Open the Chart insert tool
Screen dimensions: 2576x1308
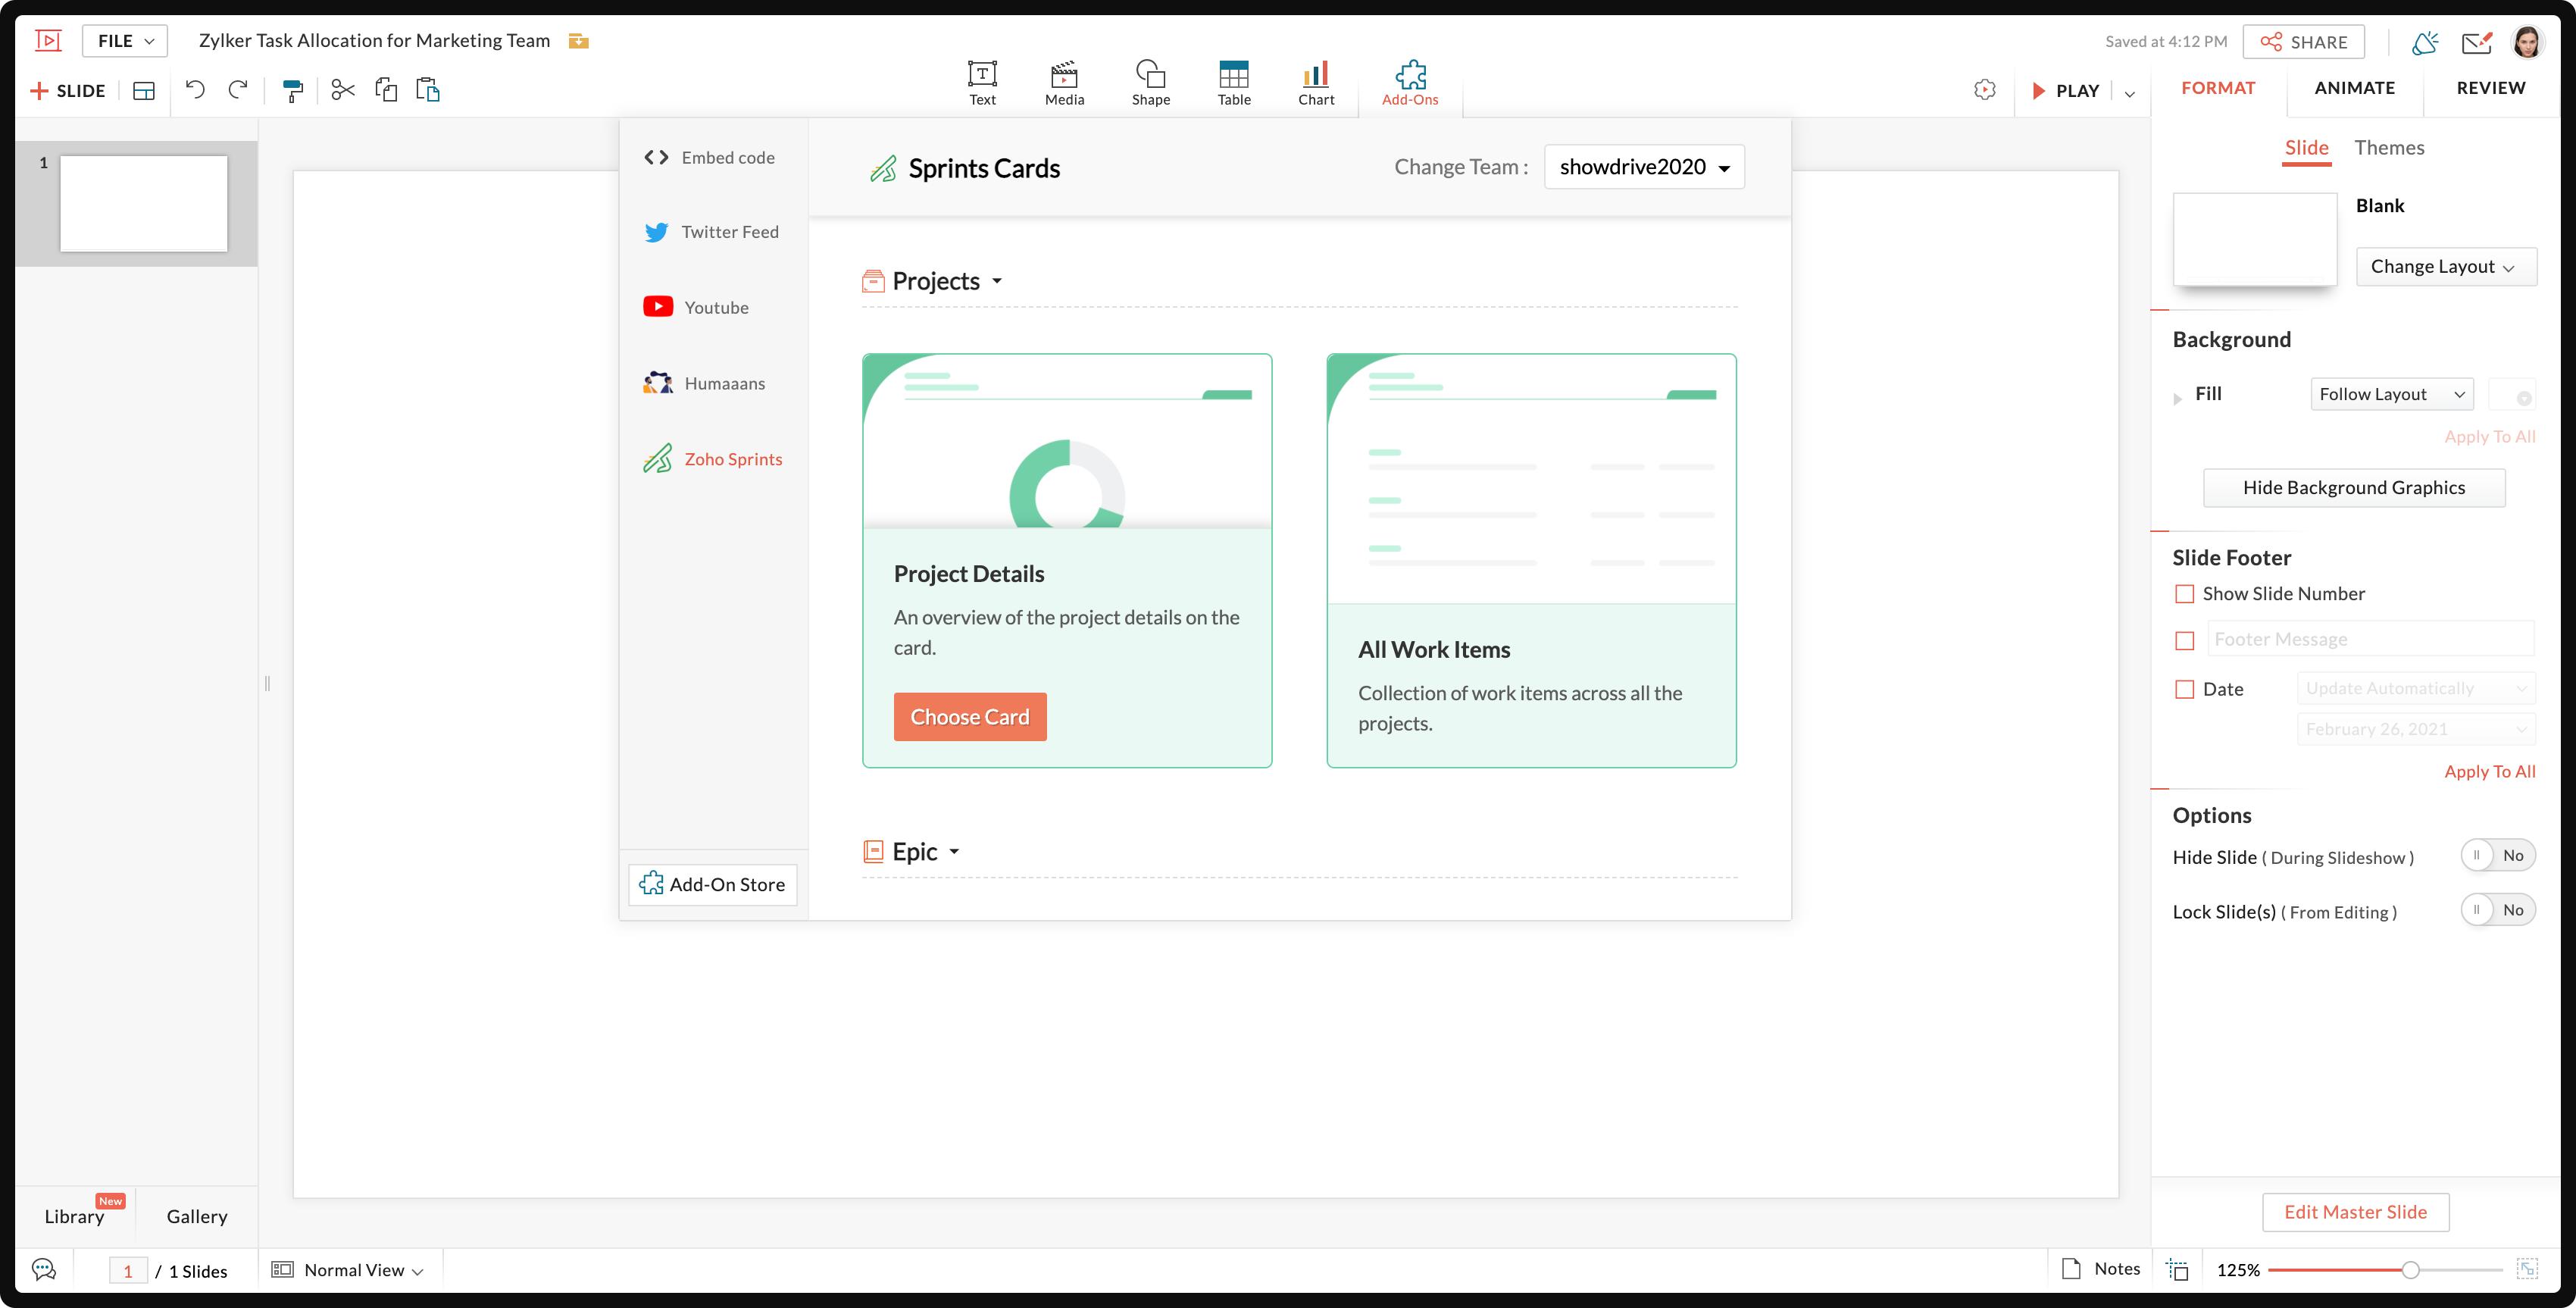coord(1315,84)
